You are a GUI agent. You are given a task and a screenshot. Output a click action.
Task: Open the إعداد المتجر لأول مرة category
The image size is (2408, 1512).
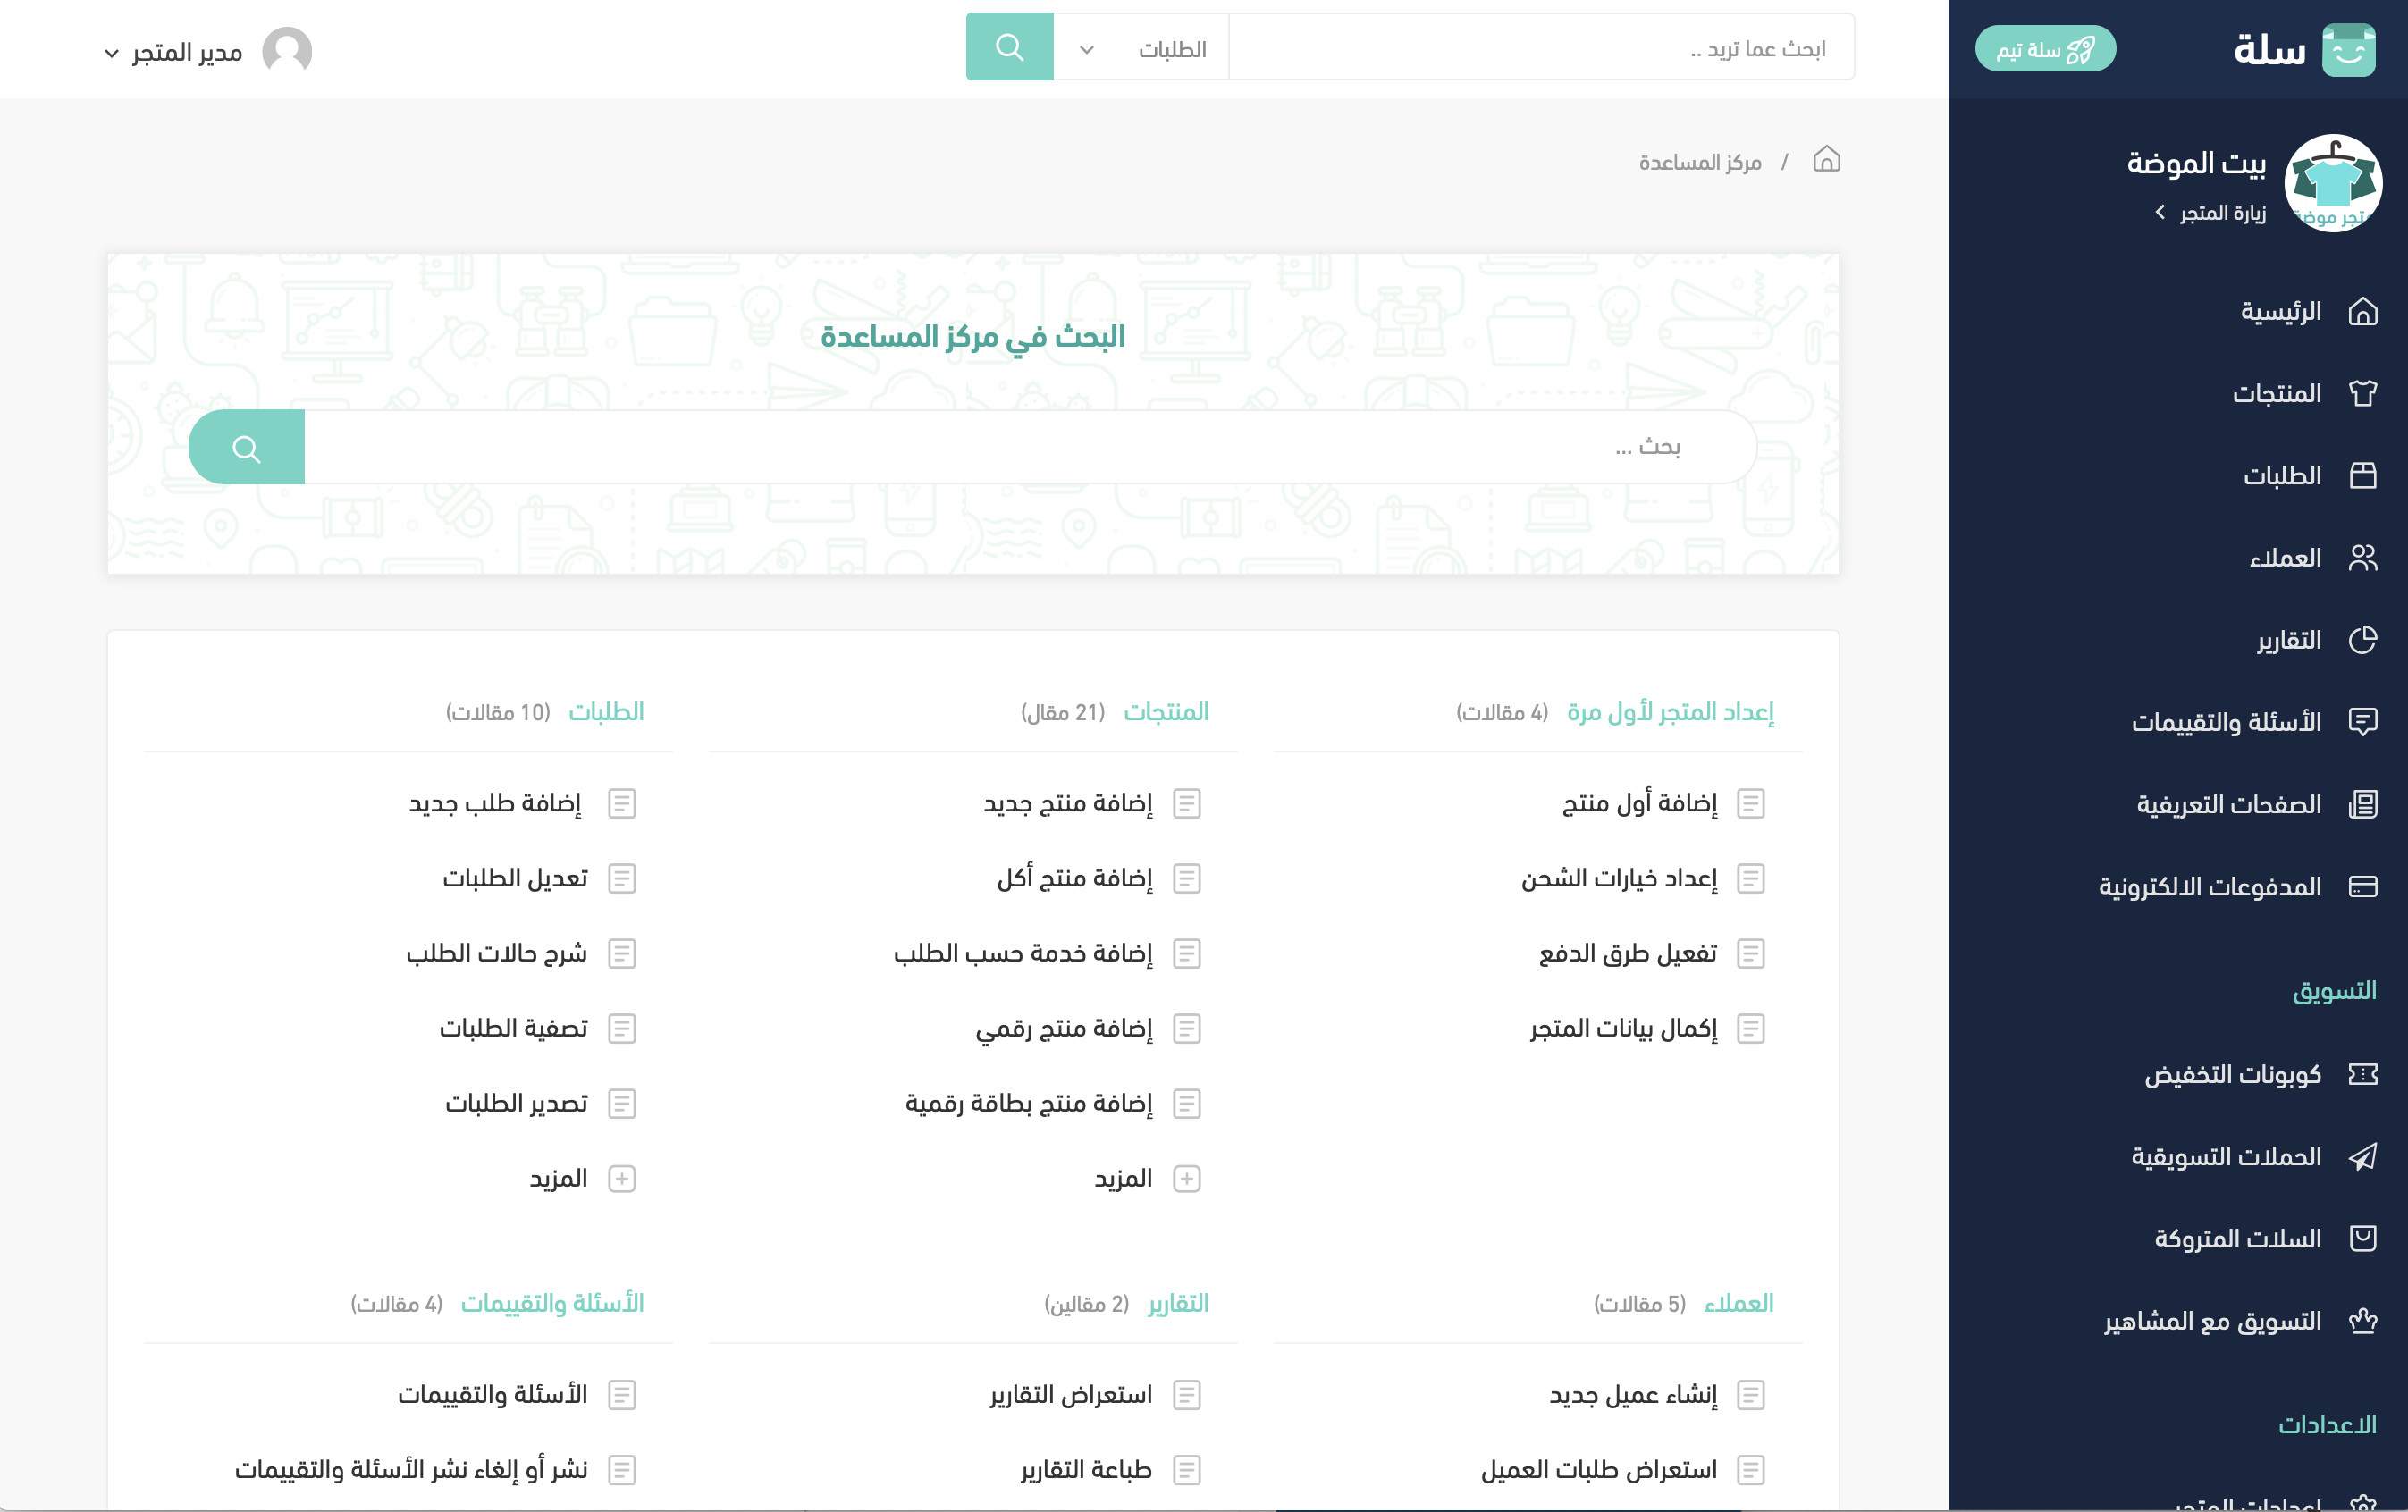click(x=1671, y=712)
